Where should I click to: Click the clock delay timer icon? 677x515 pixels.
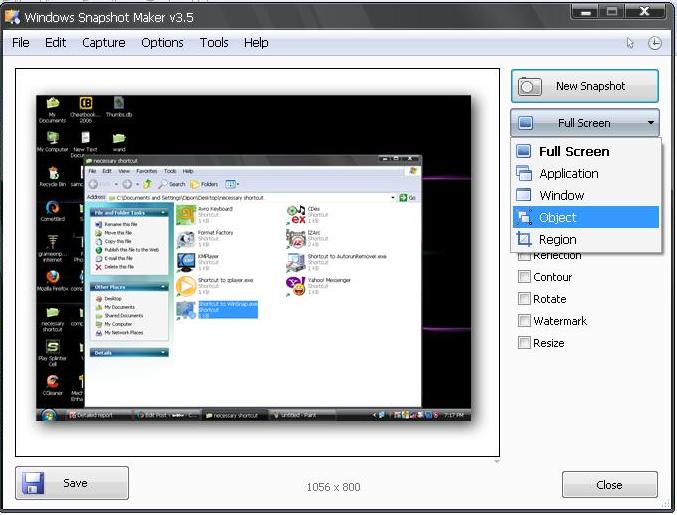tap(655, 43)
